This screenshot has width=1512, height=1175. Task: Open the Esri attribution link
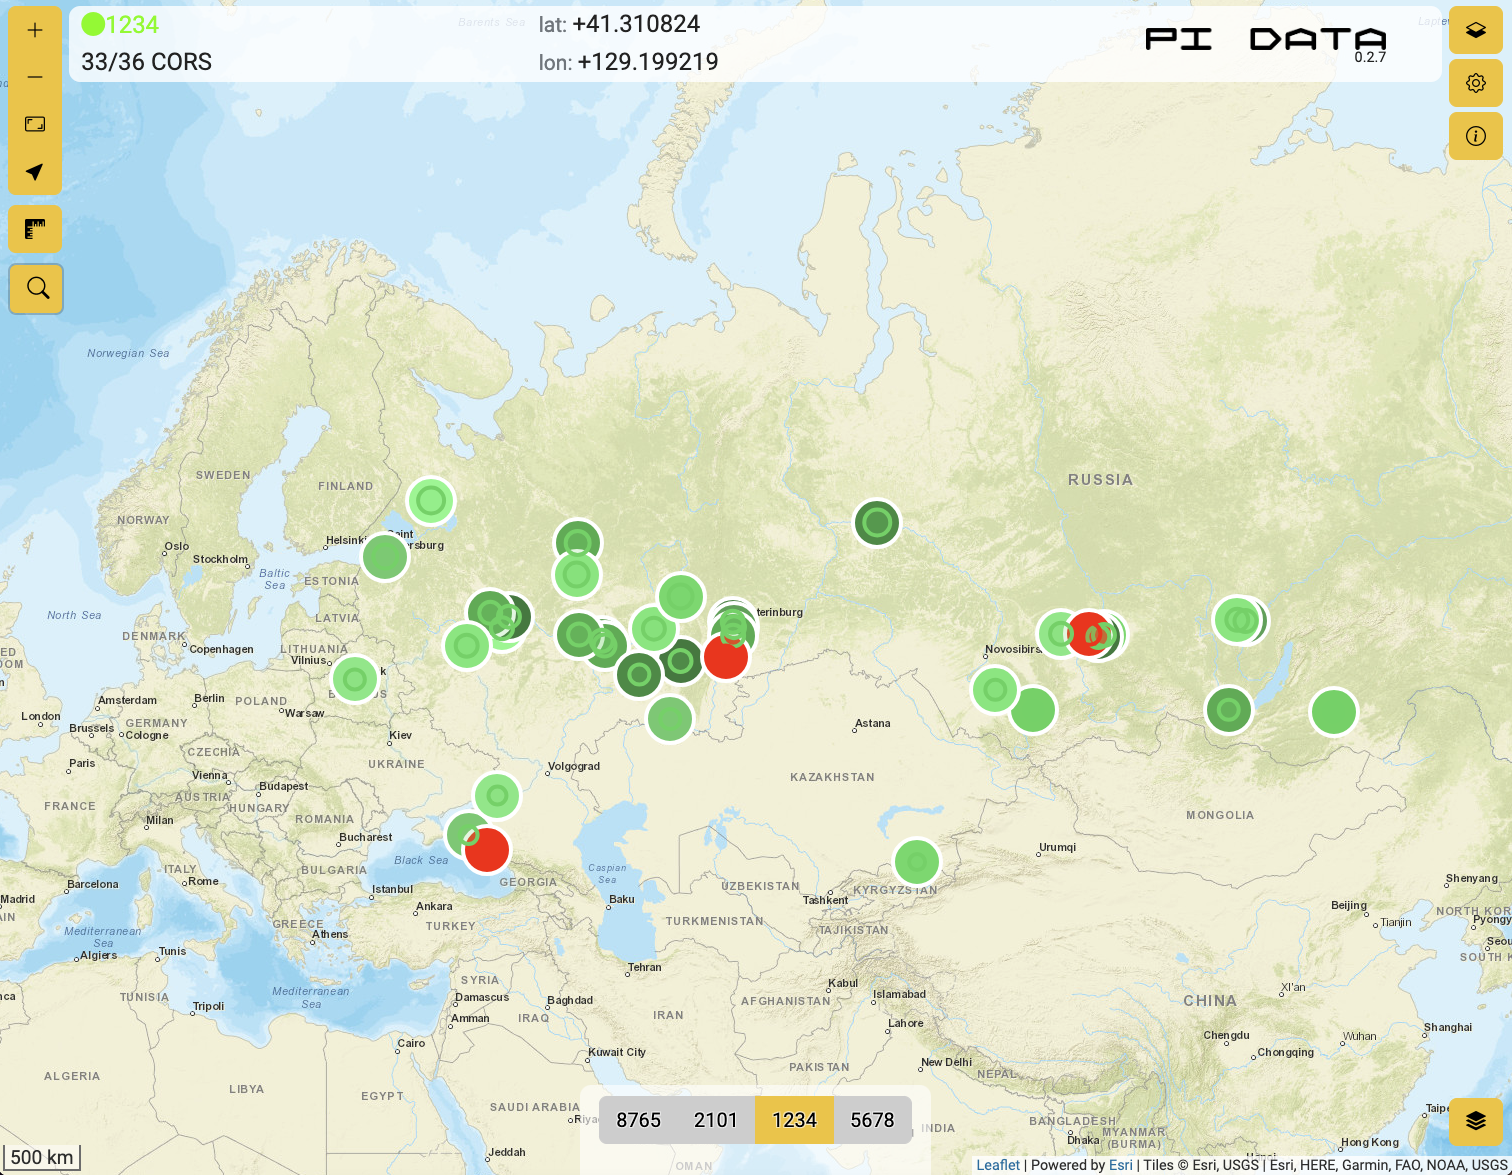1120,1165
